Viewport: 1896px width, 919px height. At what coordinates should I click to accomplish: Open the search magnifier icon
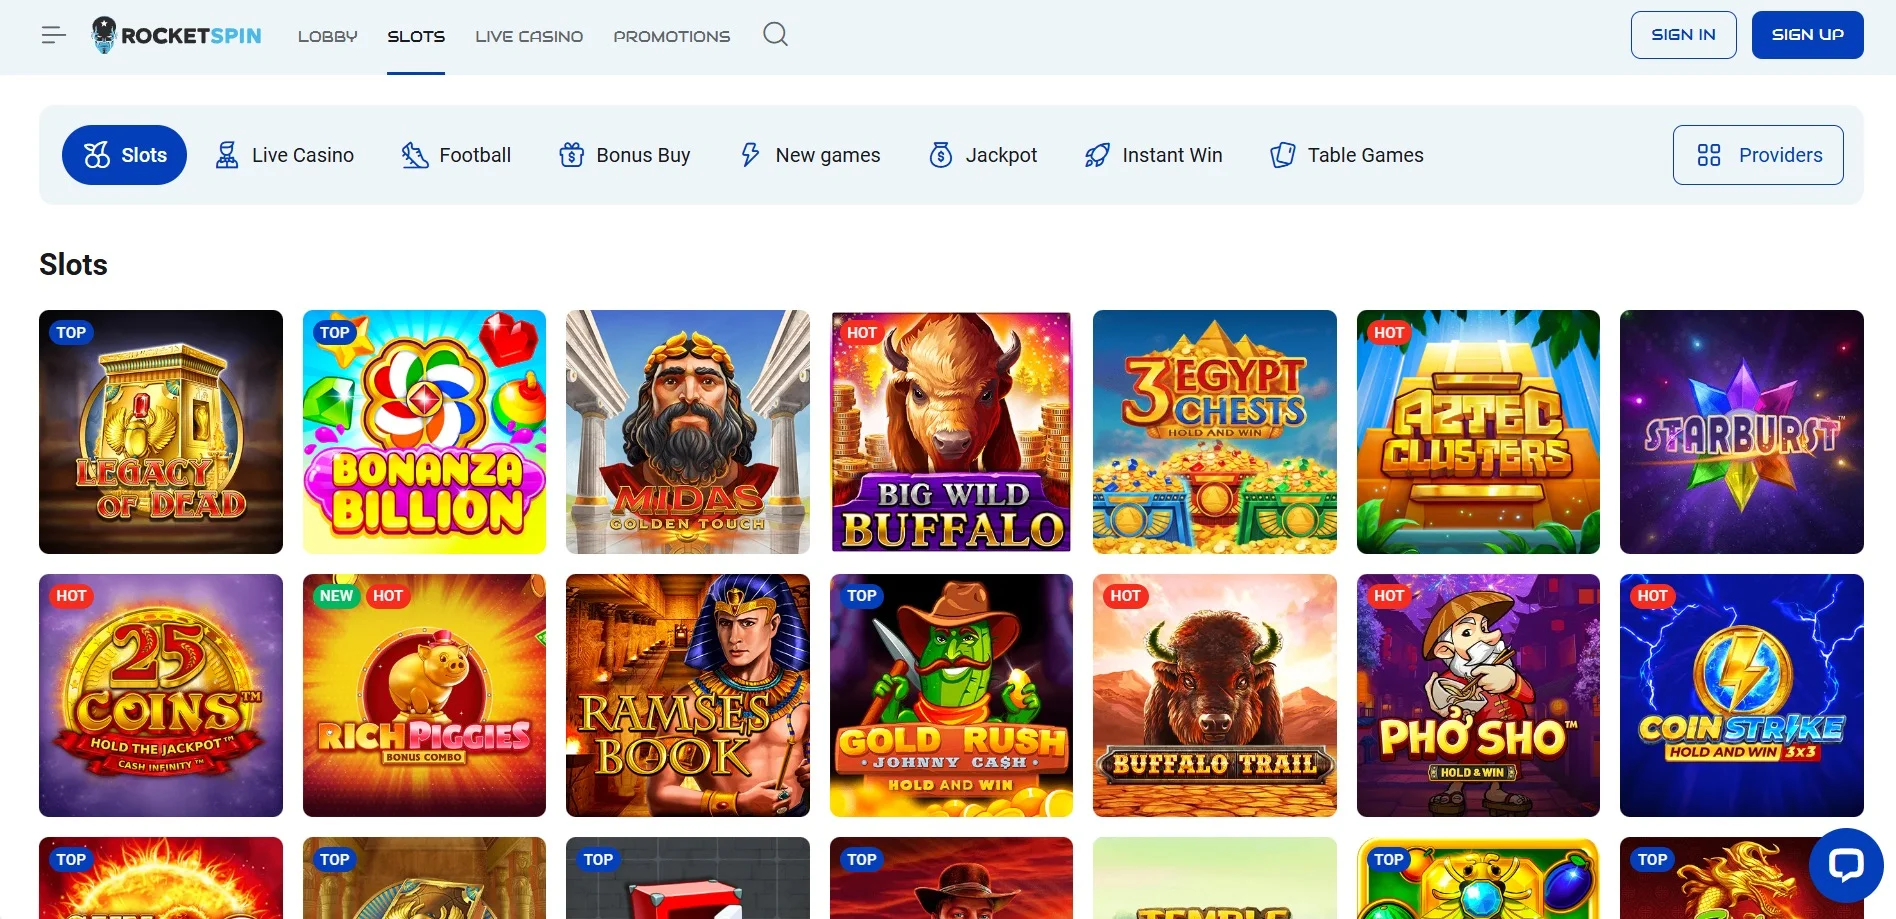775,35
